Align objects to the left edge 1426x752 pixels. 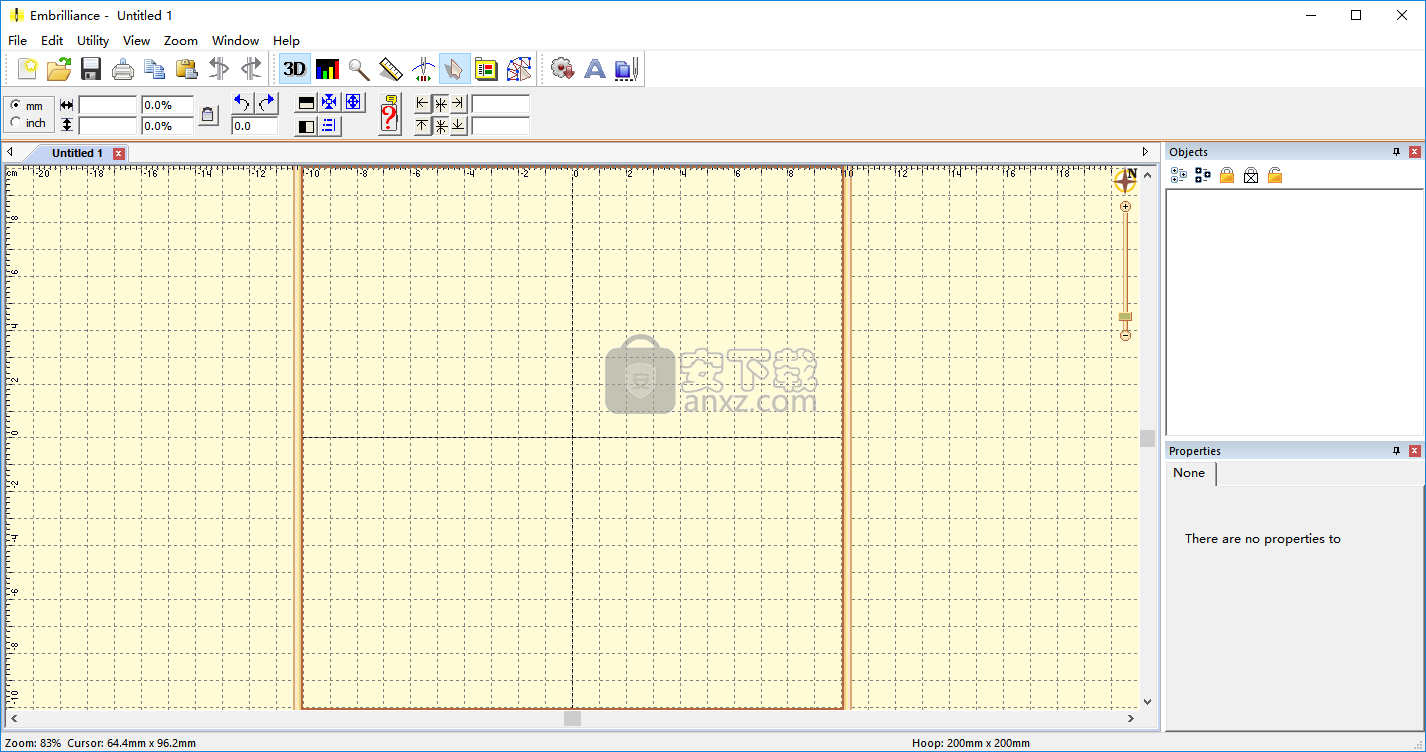click(x=422, y=103)
